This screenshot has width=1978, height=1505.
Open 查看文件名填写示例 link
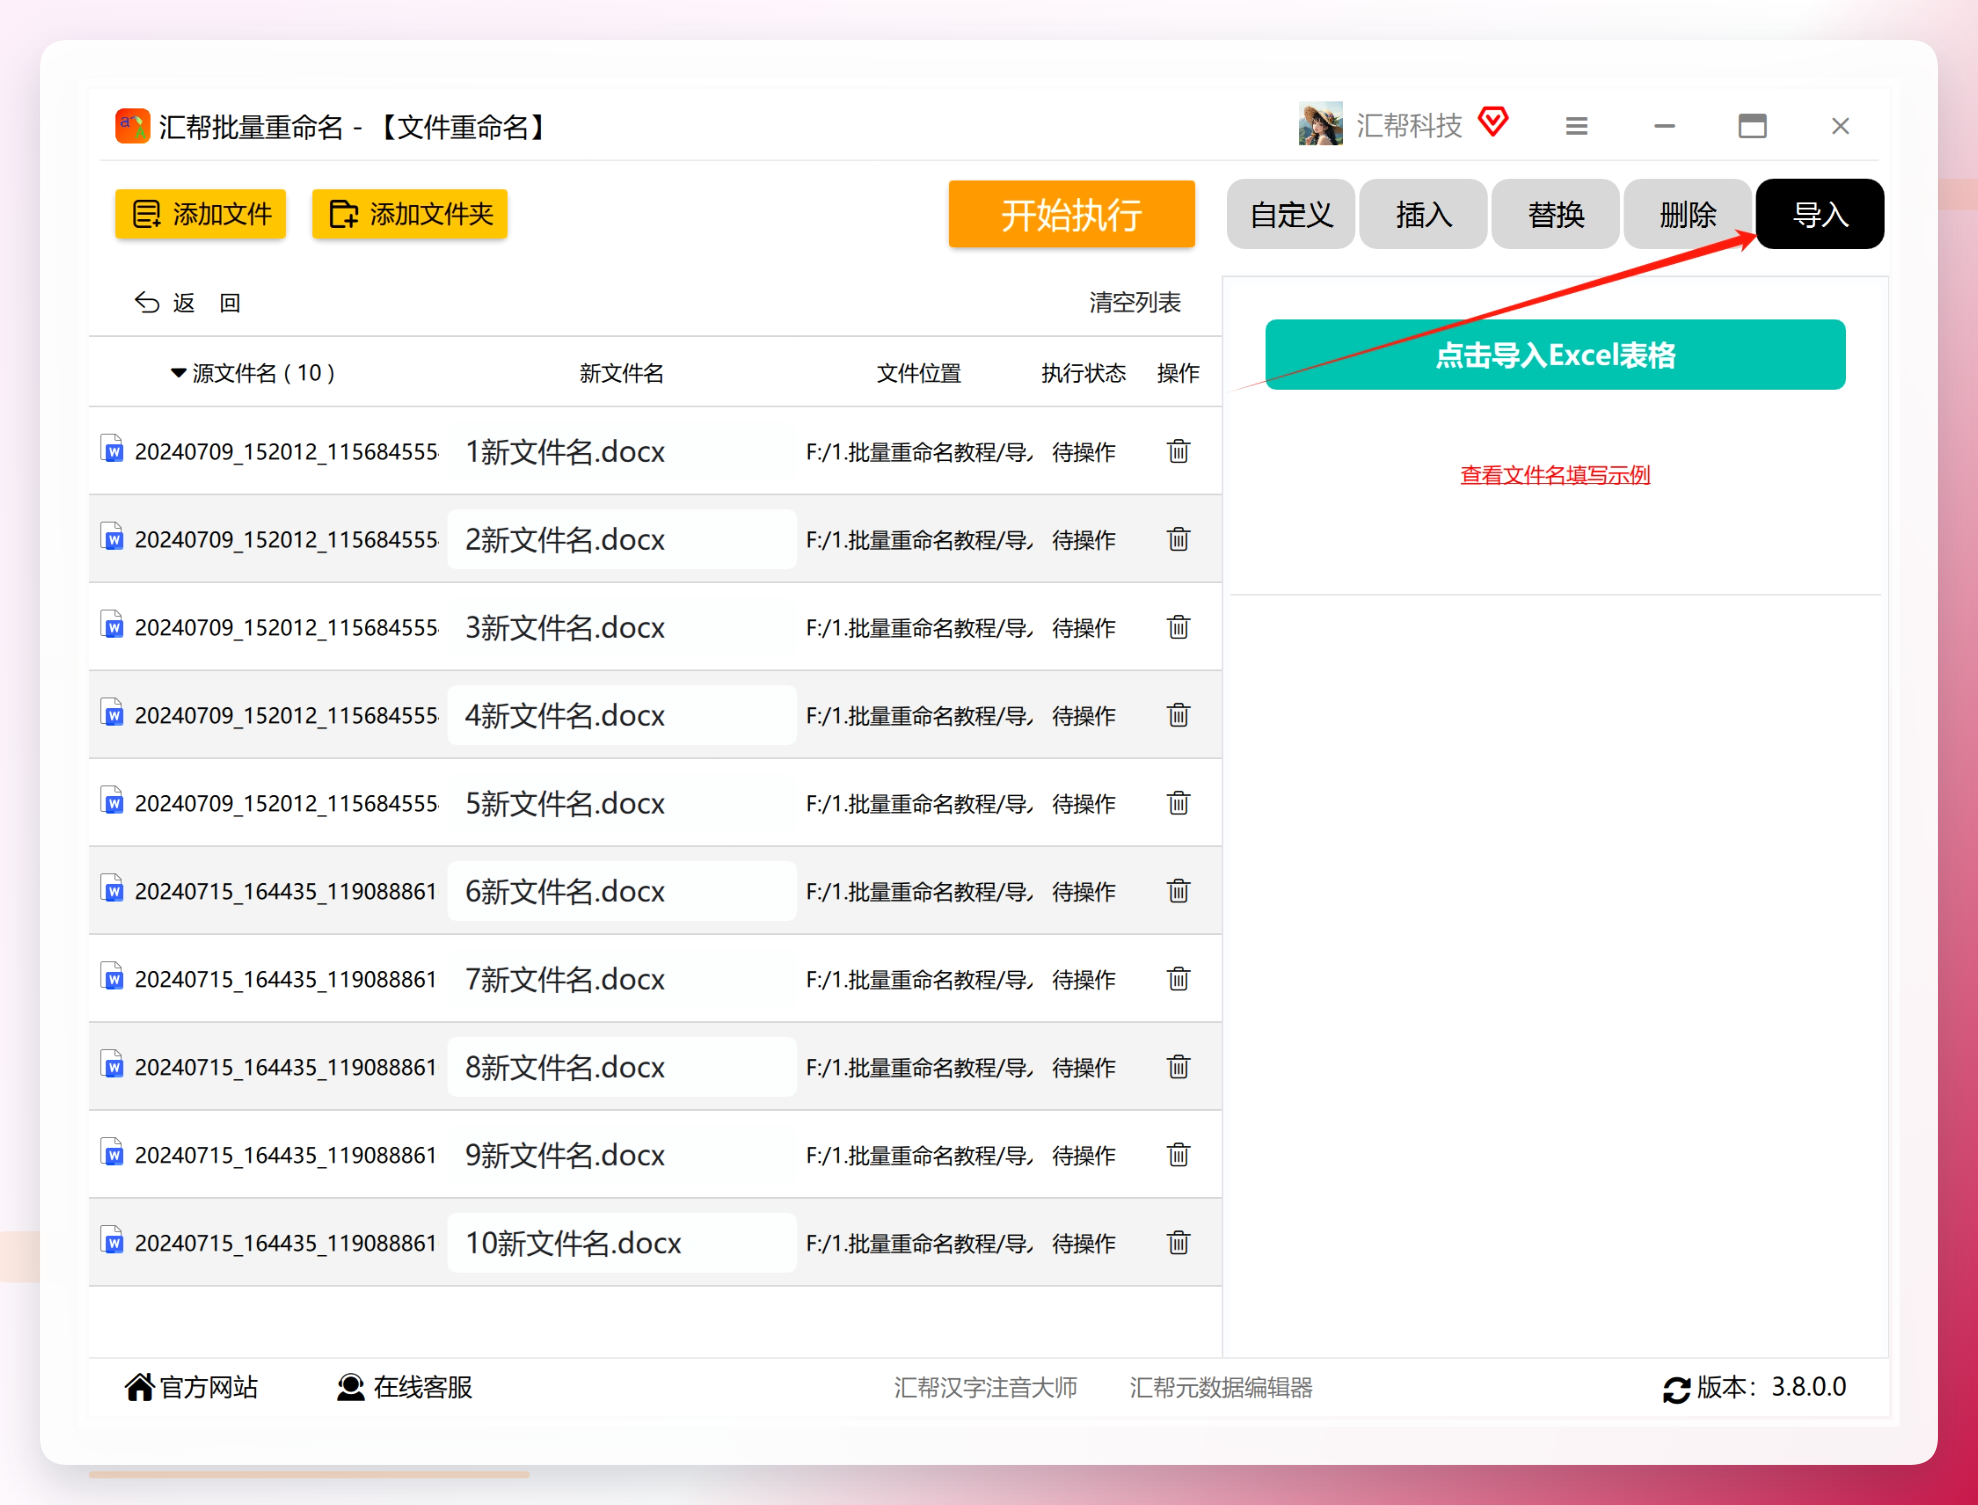pos(1555,475)
